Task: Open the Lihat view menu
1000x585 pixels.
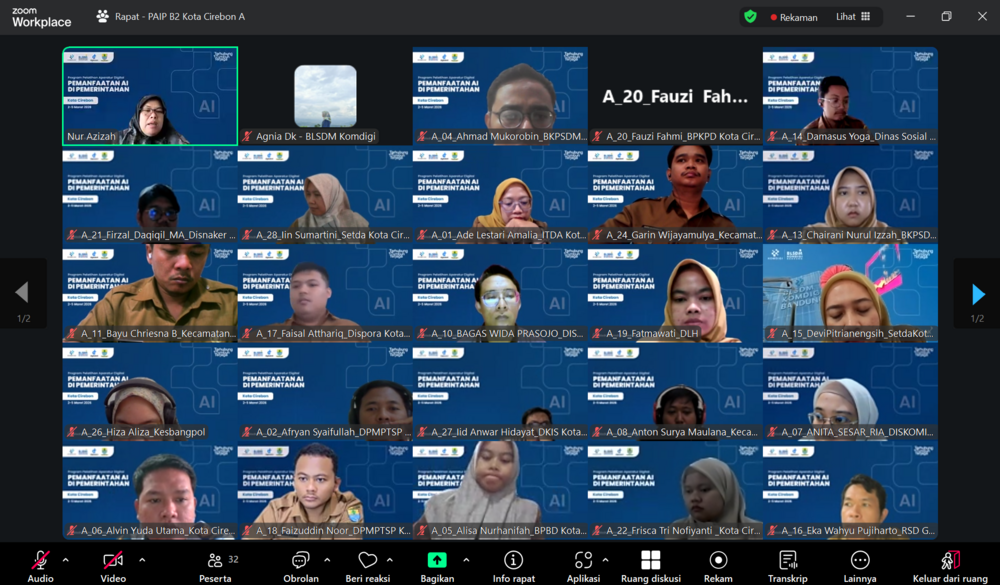Action: click(x=854, y=16)
